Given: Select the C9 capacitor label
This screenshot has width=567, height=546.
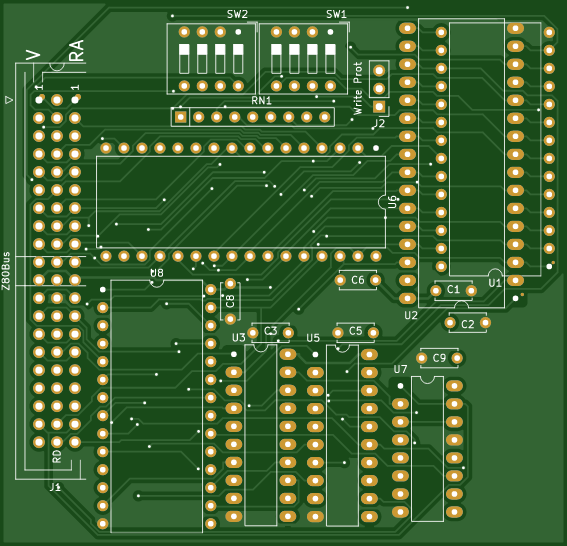Looking at the screenshot, I should (x=439, y=358).
